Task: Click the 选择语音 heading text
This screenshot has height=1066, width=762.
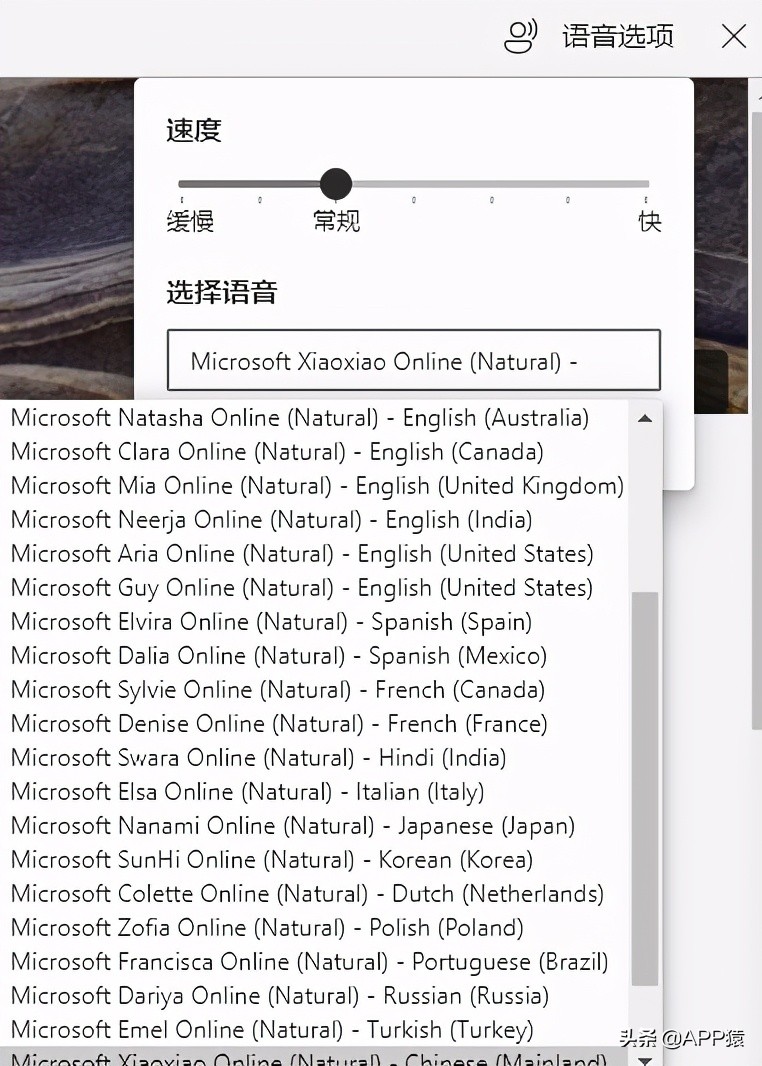Action: pos(222,292)
